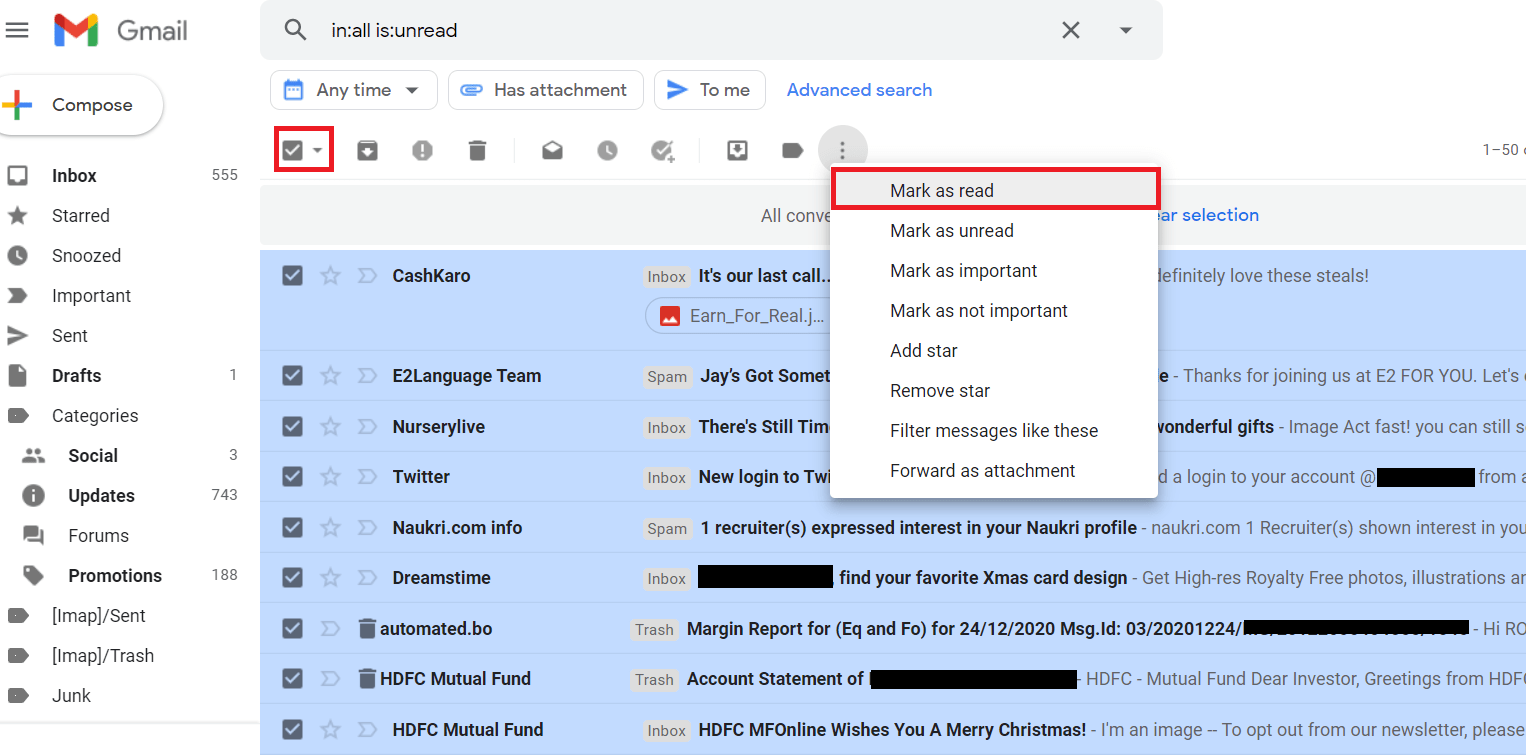Click the Advanced search link
1526x755 pixels.
[x=858, y=89]
